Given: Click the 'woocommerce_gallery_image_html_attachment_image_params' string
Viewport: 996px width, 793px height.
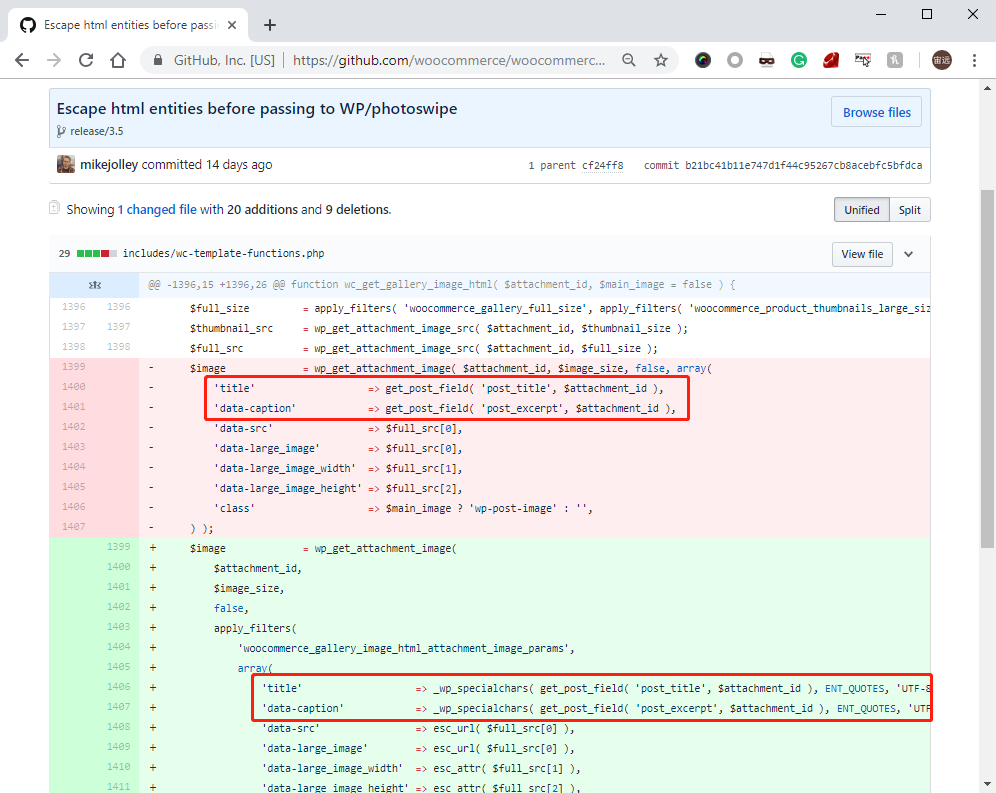Looking at the screenshot, I should coord(406,648).
